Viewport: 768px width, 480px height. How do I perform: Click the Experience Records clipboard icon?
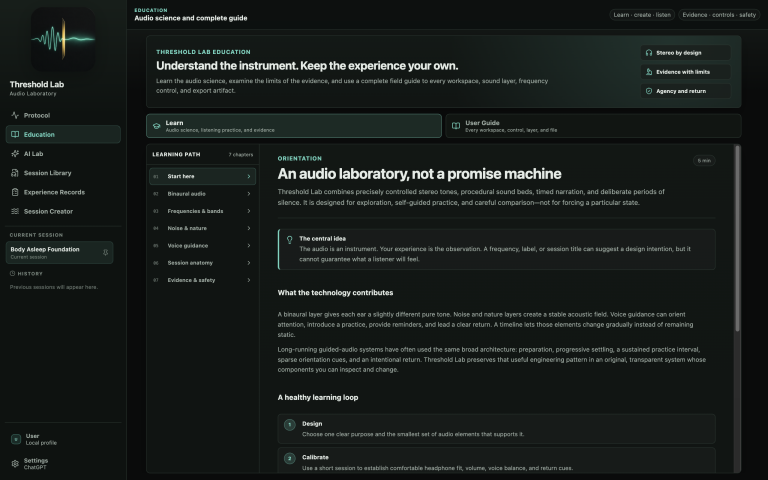pyautogui.click(x=15, y=192)
